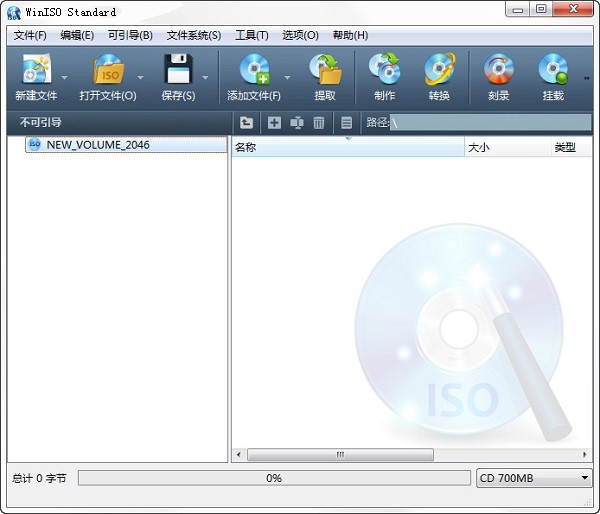Sort by the 名称 column header

click(x=348, y=147)
